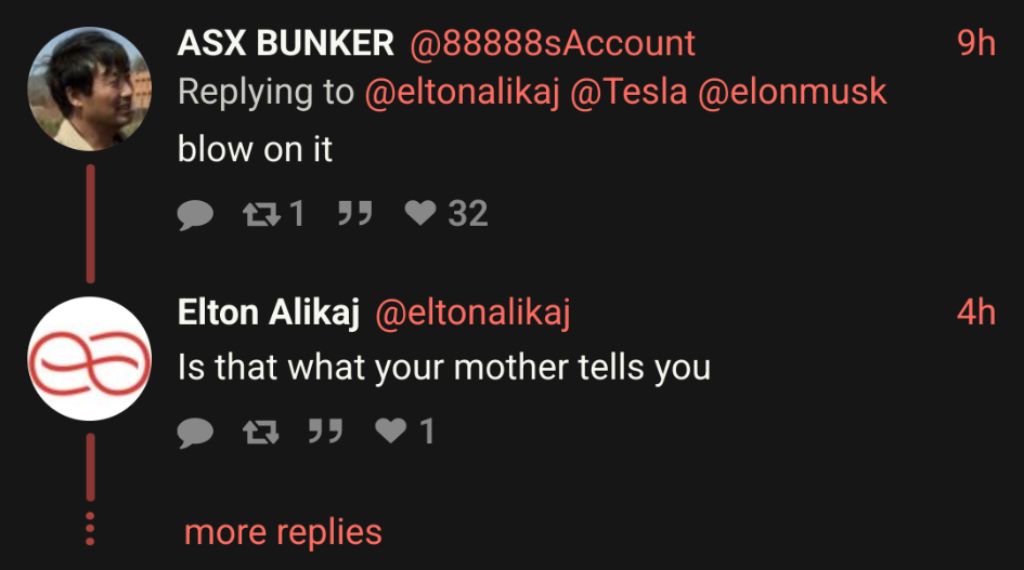Viewport: 1024px width, 570px height.
Task: Click the Elton Alikaj display name
Action: [x=268, y=313]
